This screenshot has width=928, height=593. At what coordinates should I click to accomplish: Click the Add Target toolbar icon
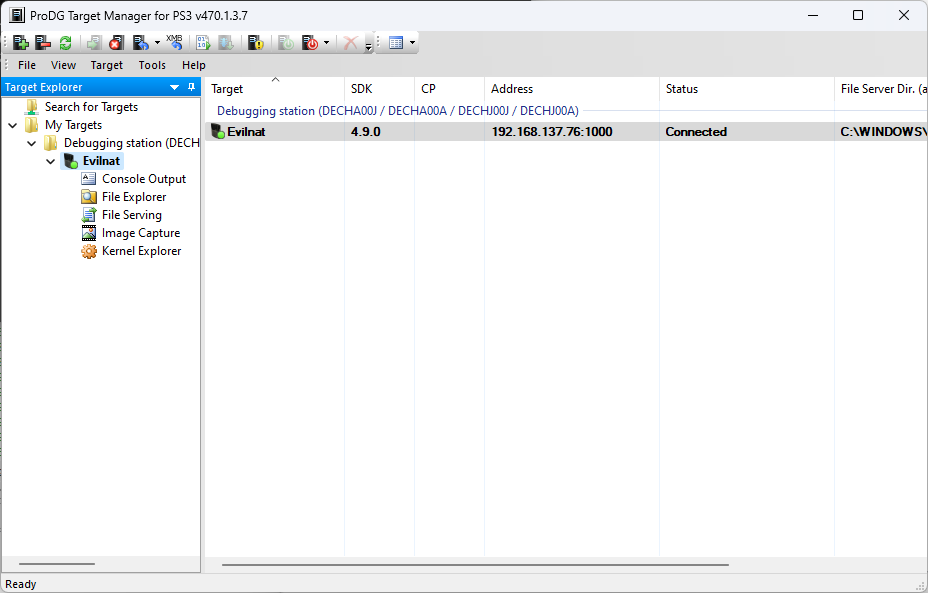(21, 43)
